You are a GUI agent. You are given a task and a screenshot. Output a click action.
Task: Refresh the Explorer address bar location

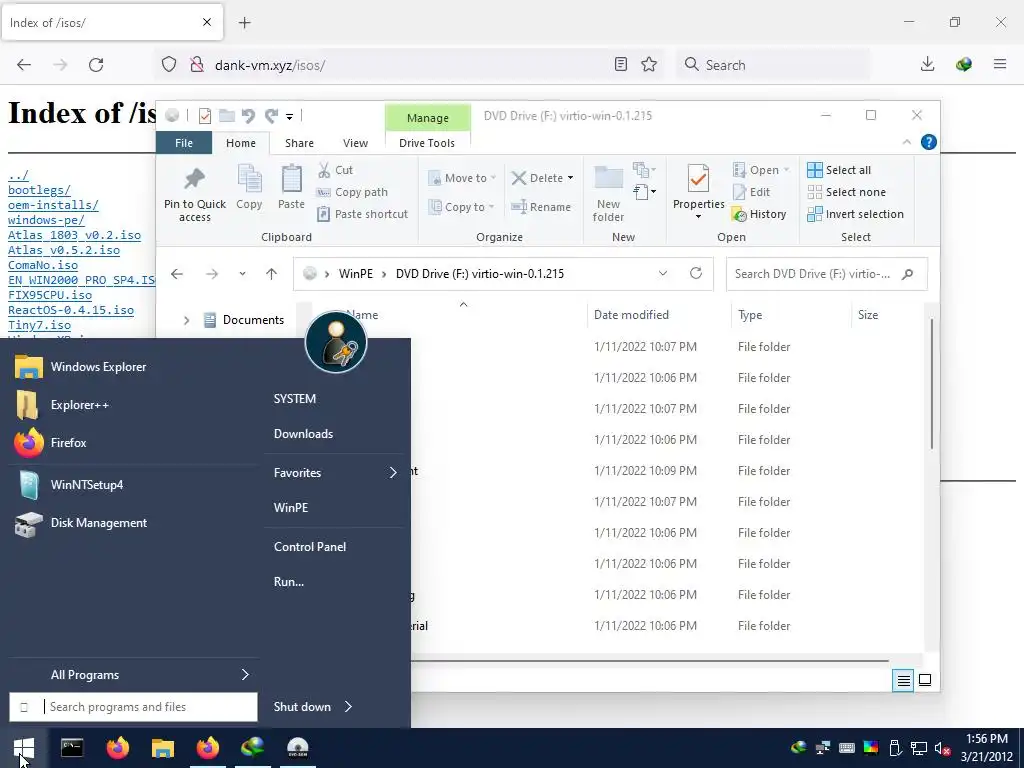click(696, 274)
